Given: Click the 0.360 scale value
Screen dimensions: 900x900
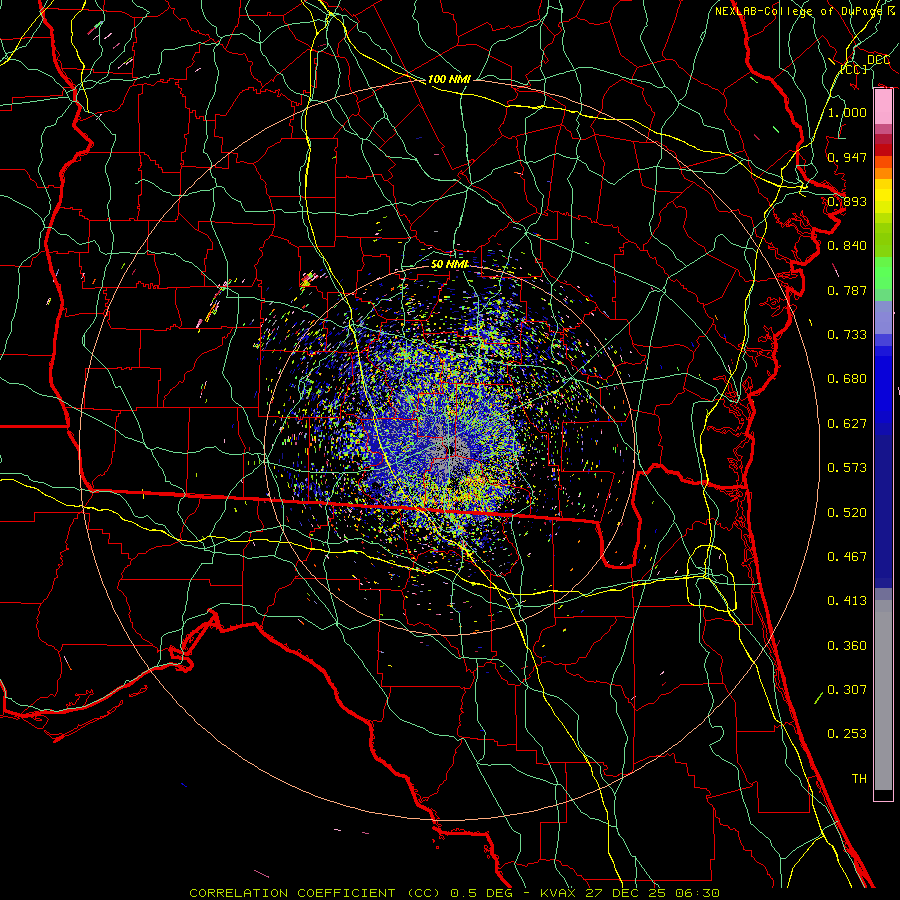Looking at the screenshot, I should tap(847, 646).
